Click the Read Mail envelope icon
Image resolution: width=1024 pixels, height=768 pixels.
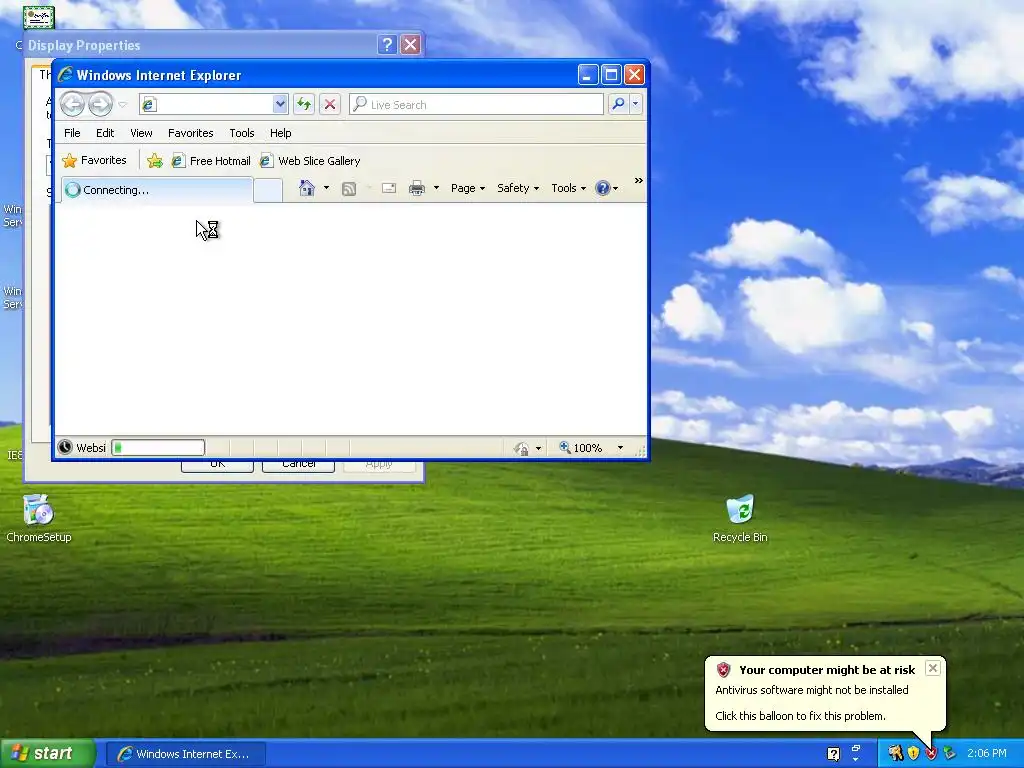(389, 188)
